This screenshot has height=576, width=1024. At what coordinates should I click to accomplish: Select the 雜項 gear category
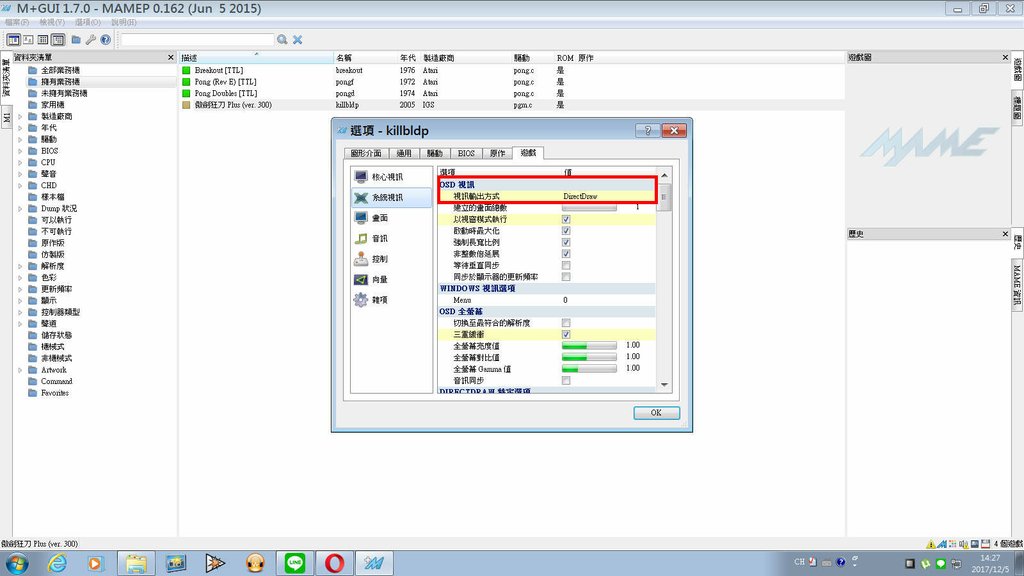pos(391,300)
